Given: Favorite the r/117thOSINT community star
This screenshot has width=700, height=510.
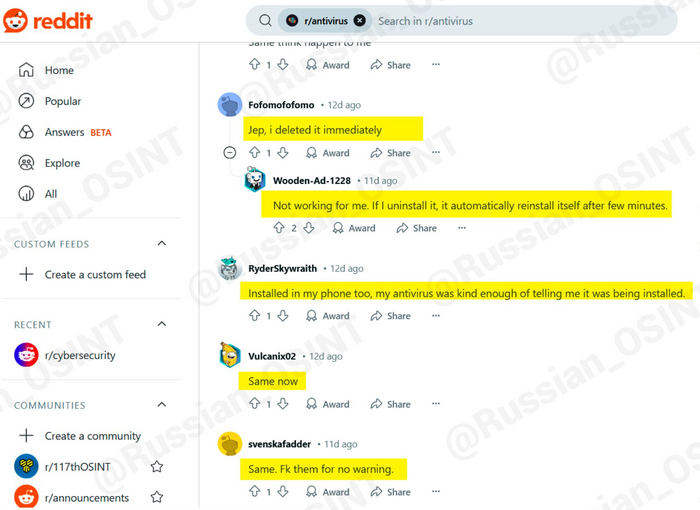Looking at the screenshot, I should point(157,467).
